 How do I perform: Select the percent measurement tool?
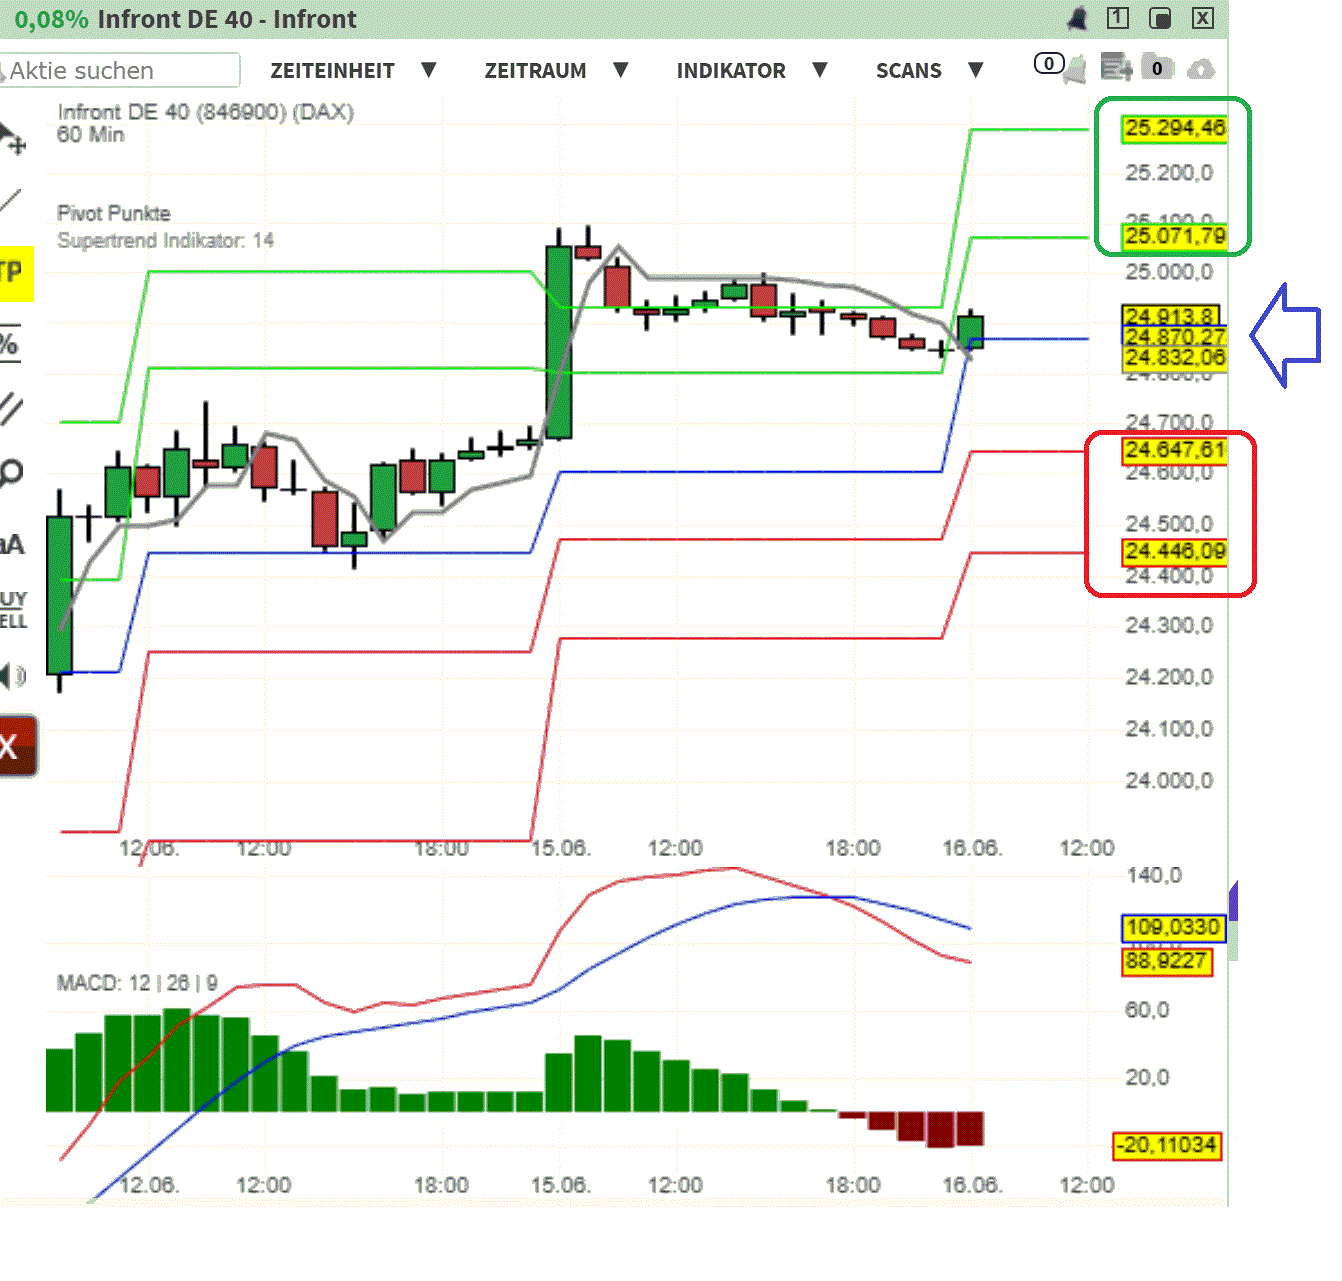tap(9, 344)
